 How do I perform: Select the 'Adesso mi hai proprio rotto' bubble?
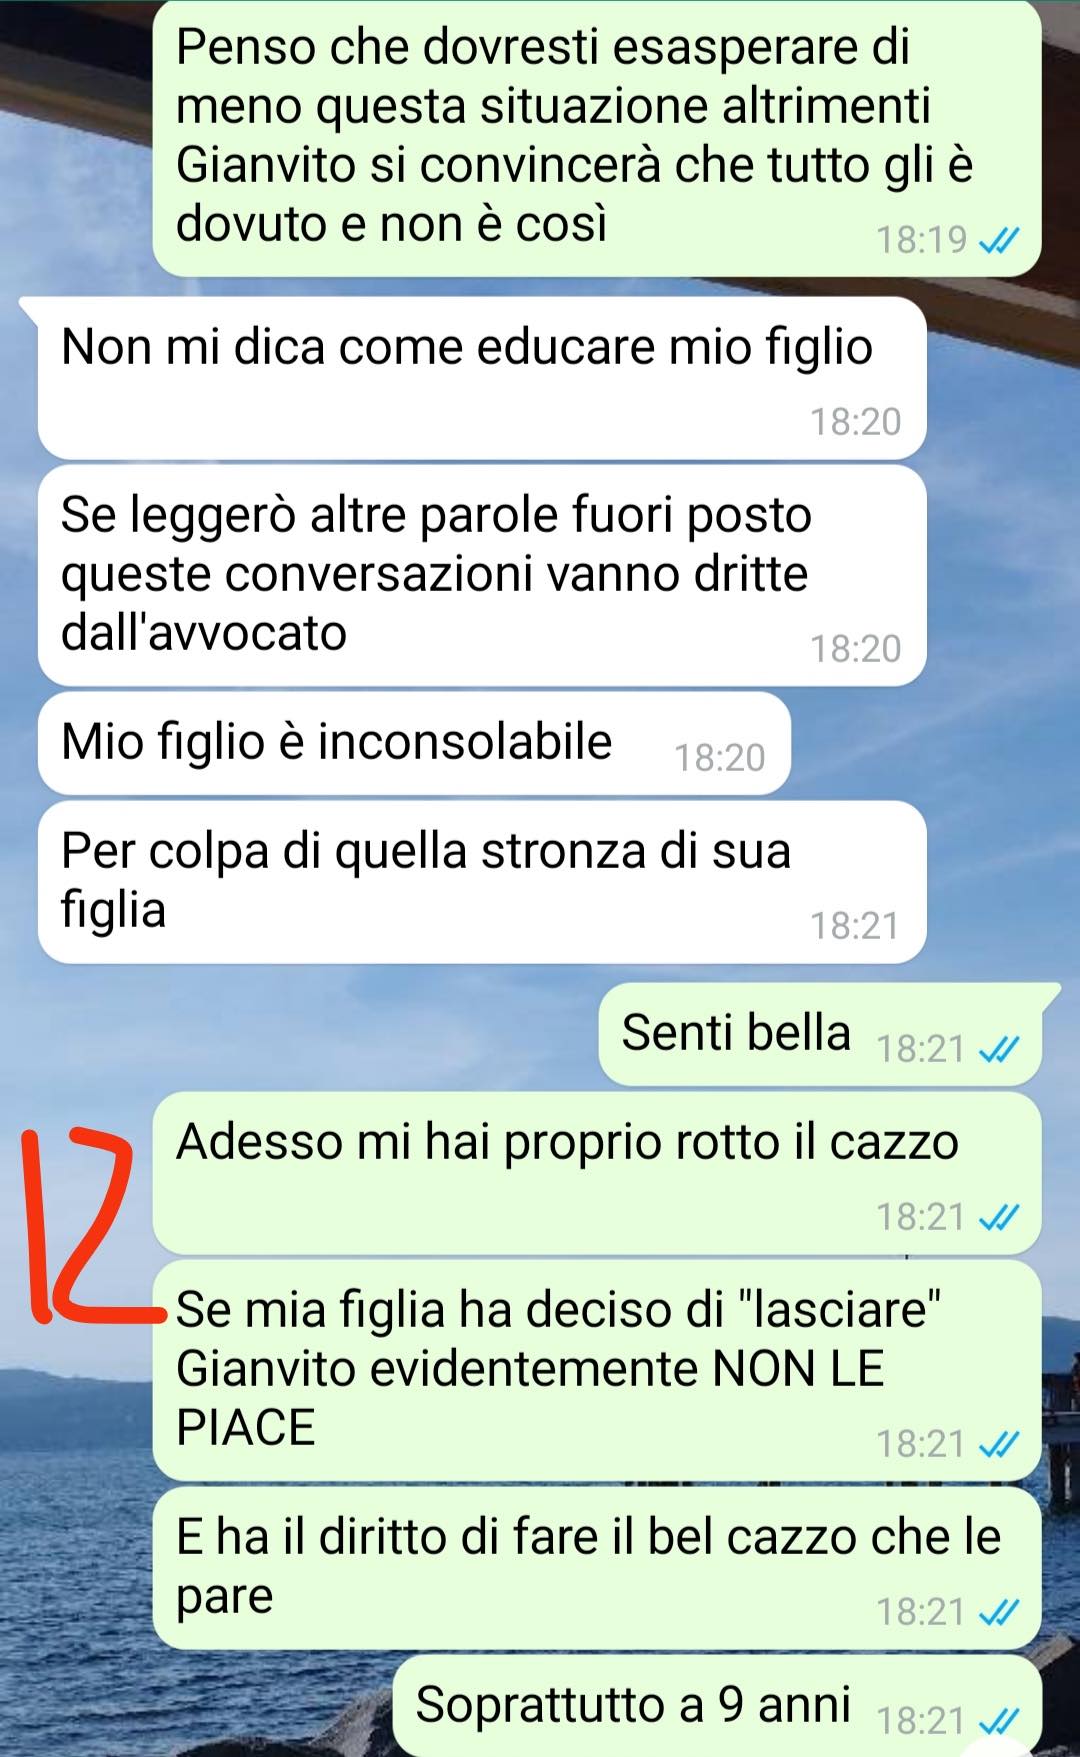597,1173
